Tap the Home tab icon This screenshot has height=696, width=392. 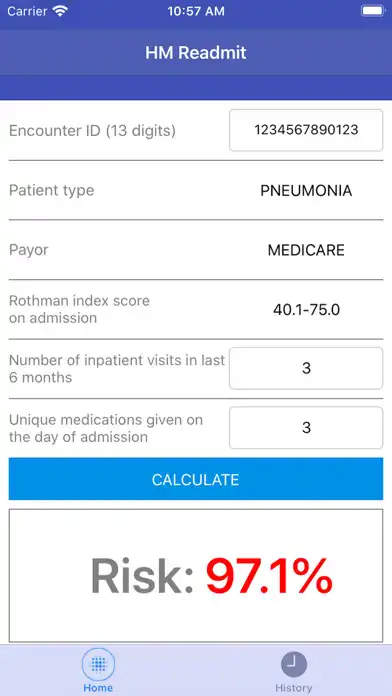pos(98,664)
